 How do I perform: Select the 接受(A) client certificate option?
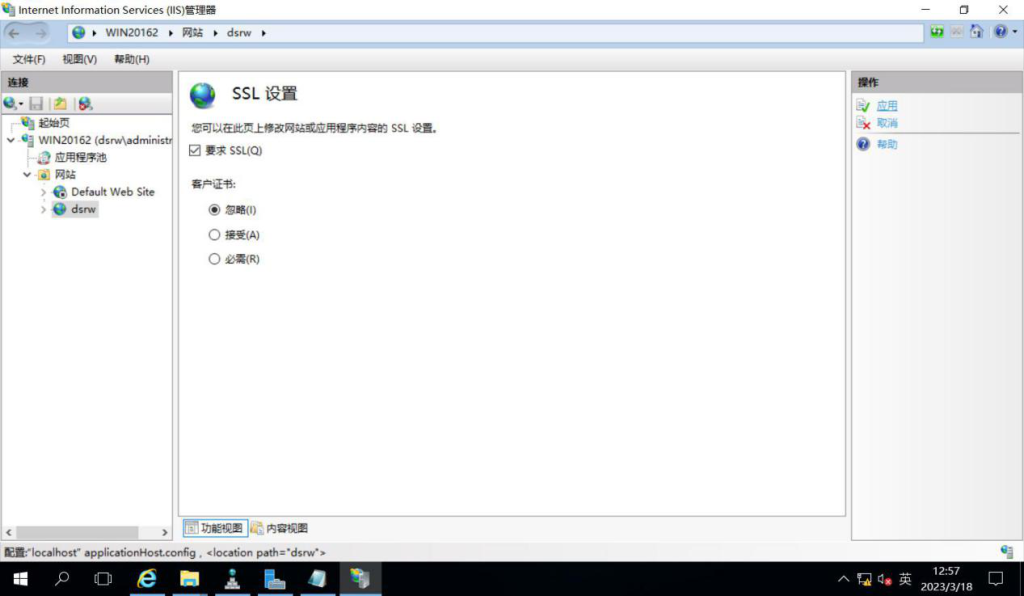214,234
